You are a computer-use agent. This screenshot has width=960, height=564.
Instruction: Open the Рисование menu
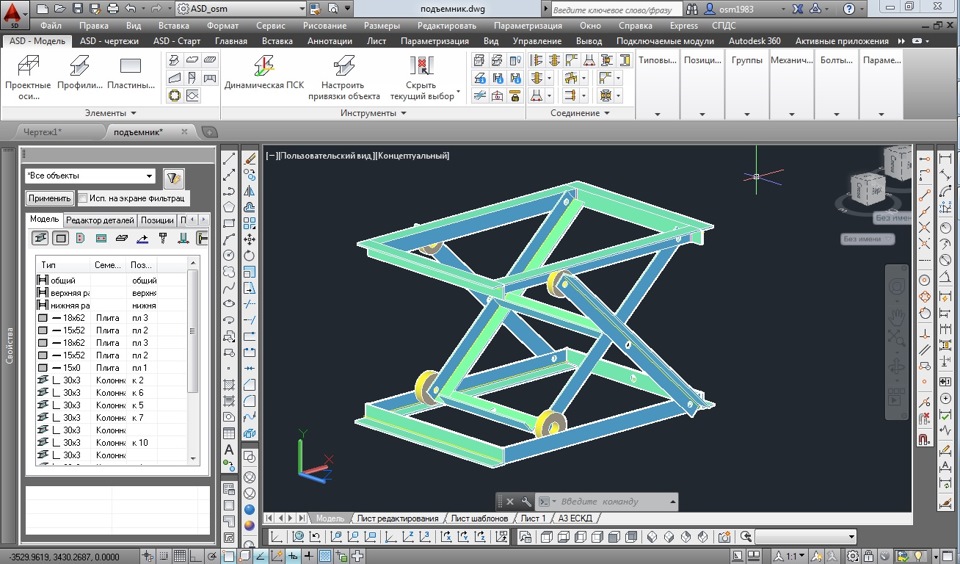point(325,24)
